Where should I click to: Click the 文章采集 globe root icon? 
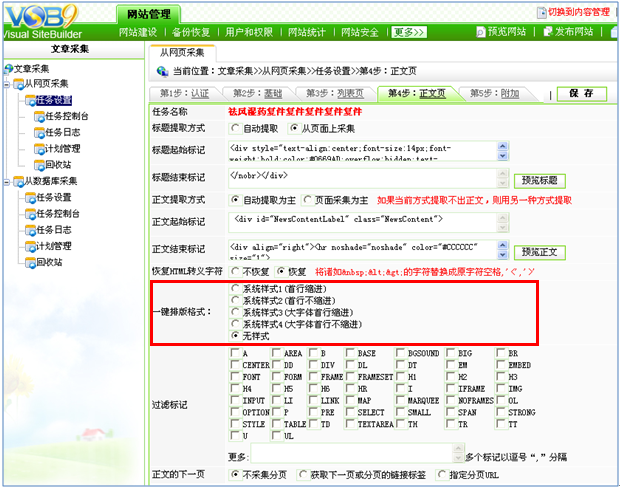coord(8,69)
